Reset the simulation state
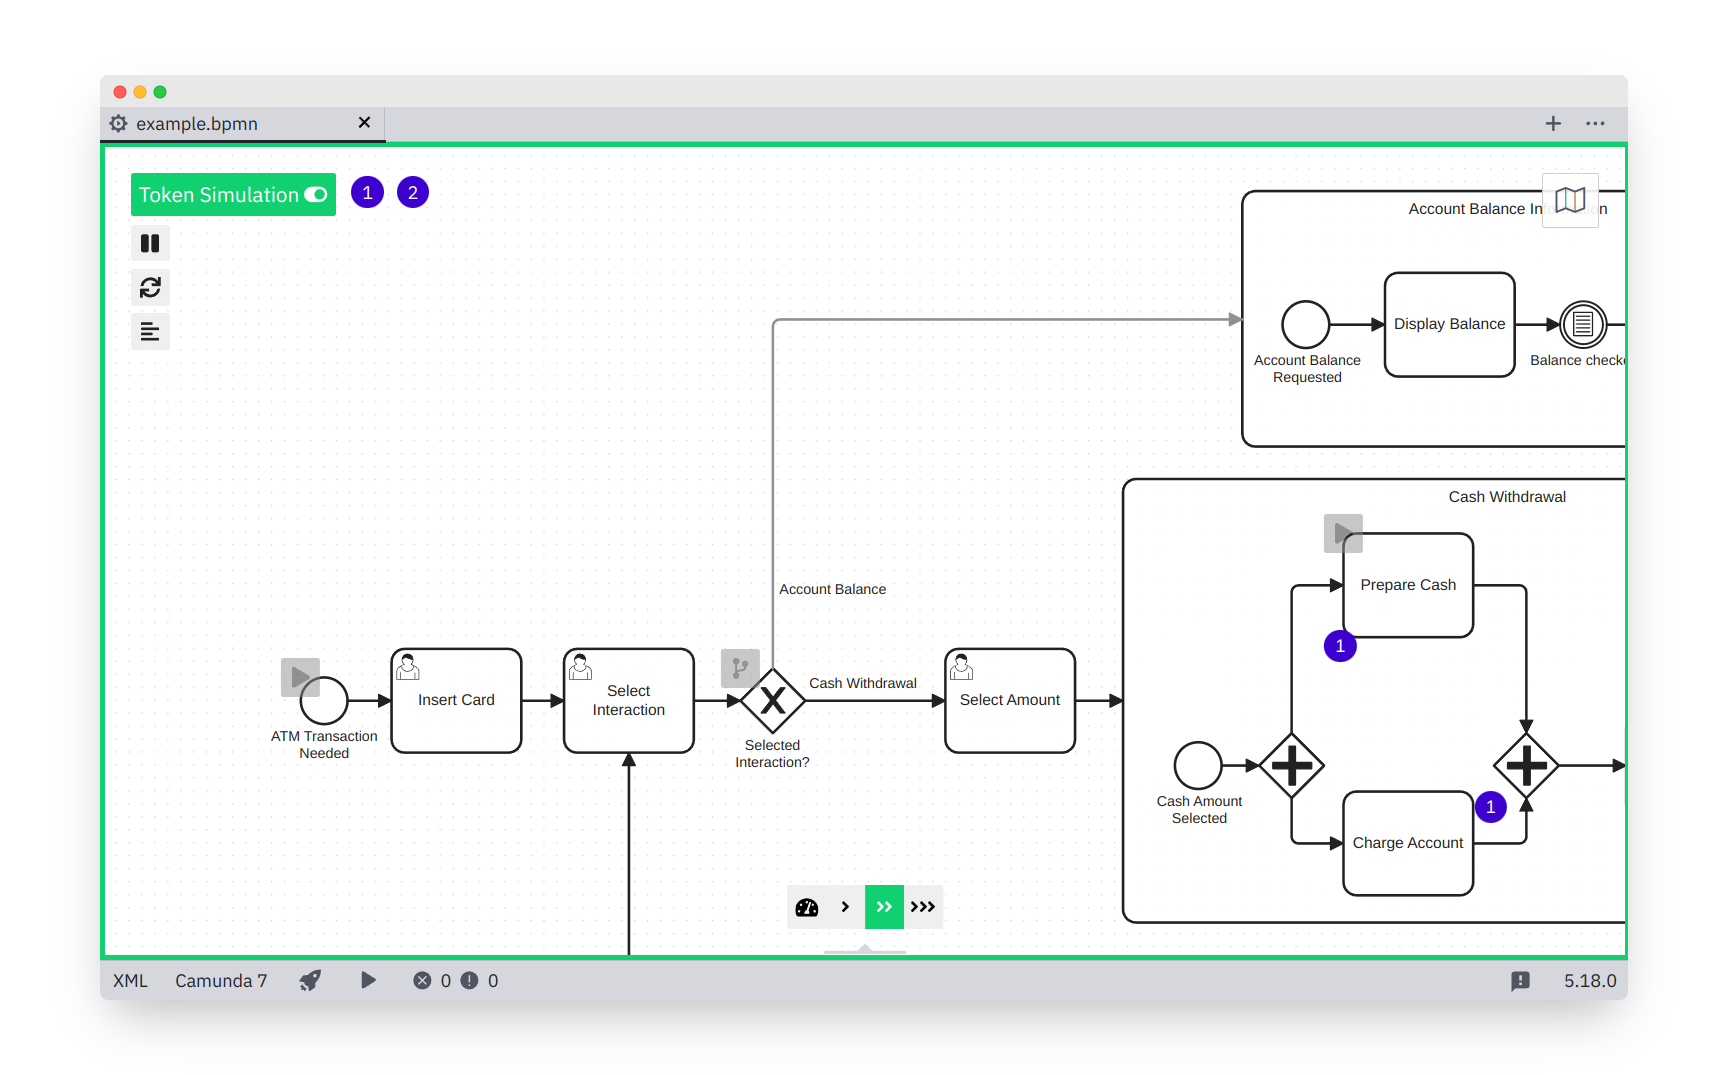The height and width of the screenshot is (1075, 1728). click(150, 287)
